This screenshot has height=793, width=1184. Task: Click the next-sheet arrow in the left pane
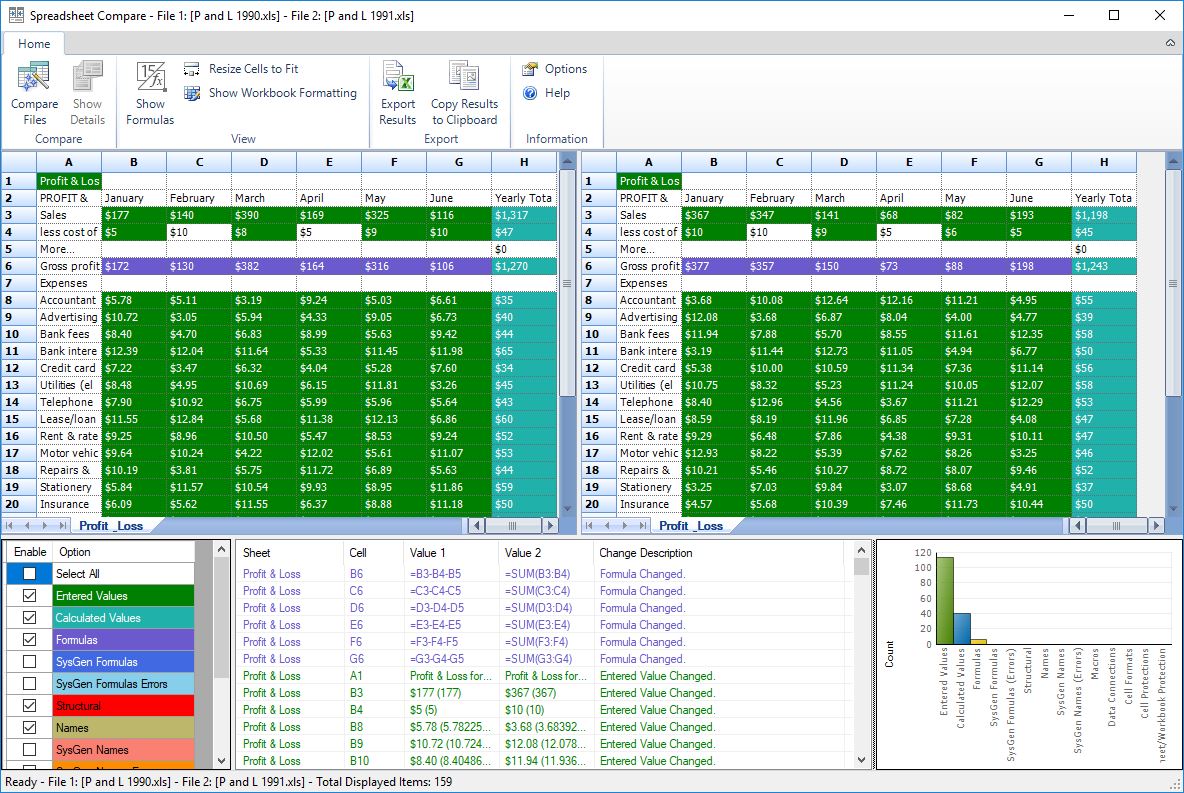[x=43, y=526]
